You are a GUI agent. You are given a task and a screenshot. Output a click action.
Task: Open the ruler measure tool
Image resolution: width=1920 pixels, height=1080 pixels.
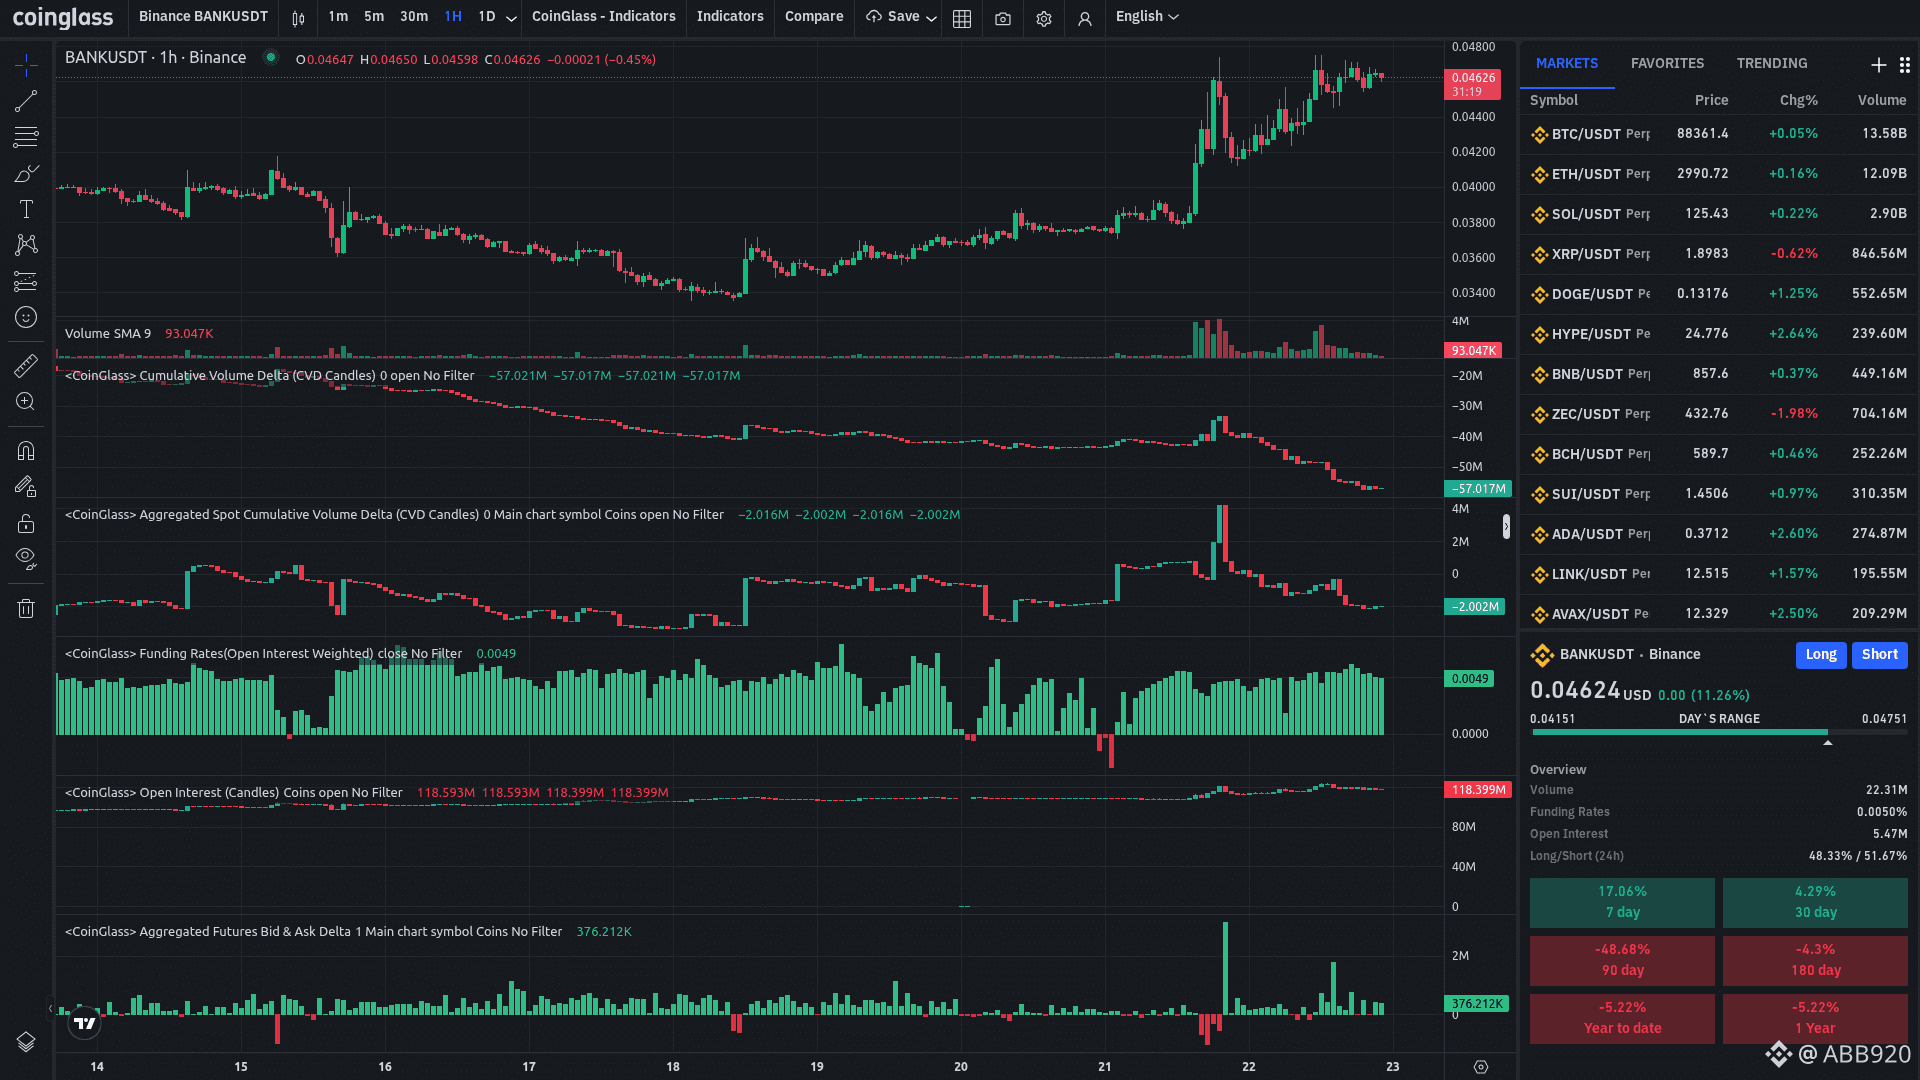coord(26,366)
